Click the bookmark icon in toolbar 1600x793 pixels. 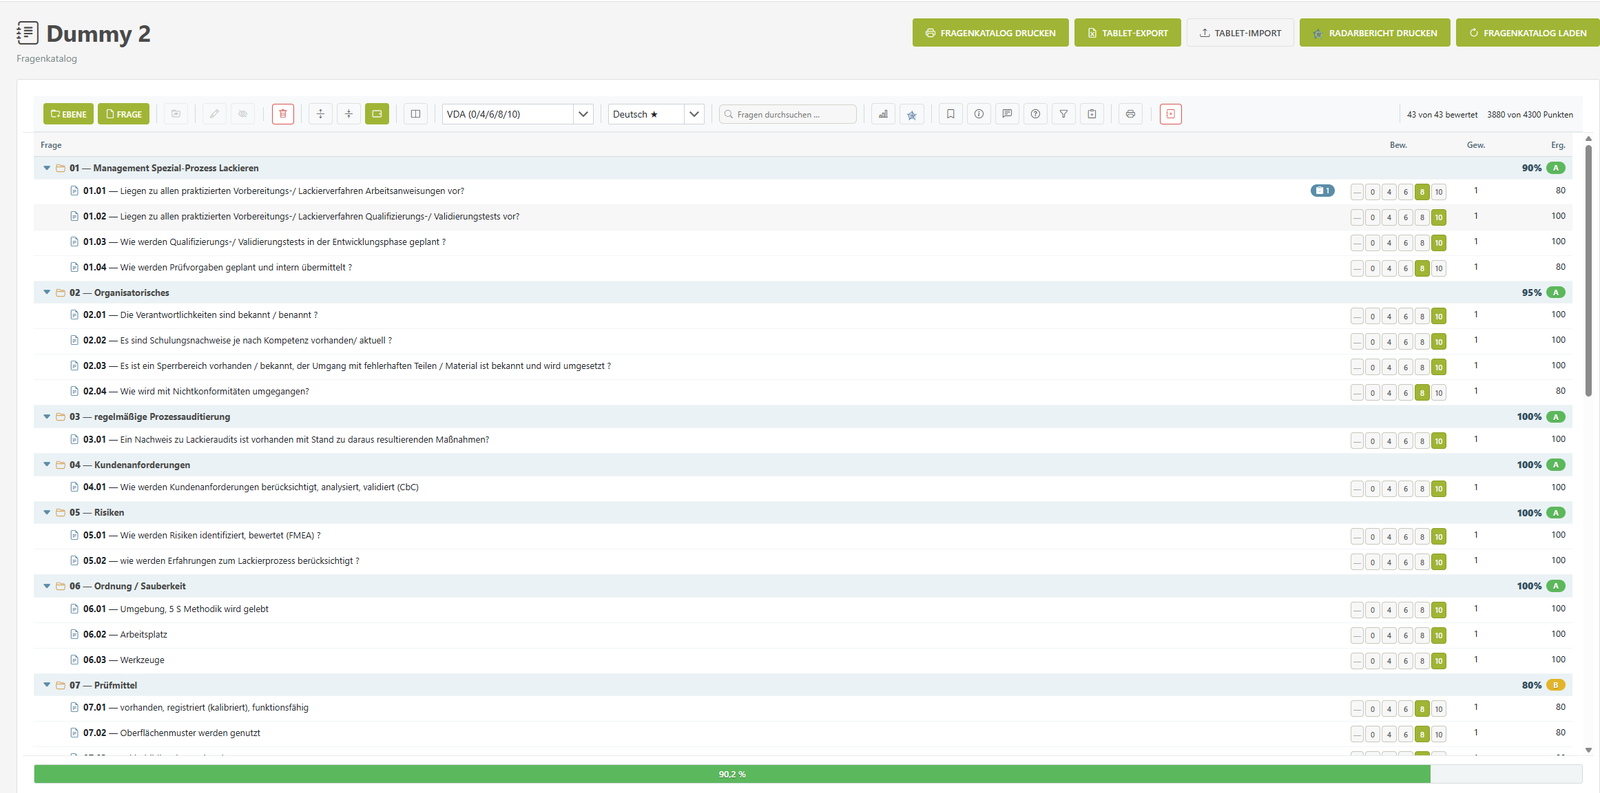[x=951, y=114]
